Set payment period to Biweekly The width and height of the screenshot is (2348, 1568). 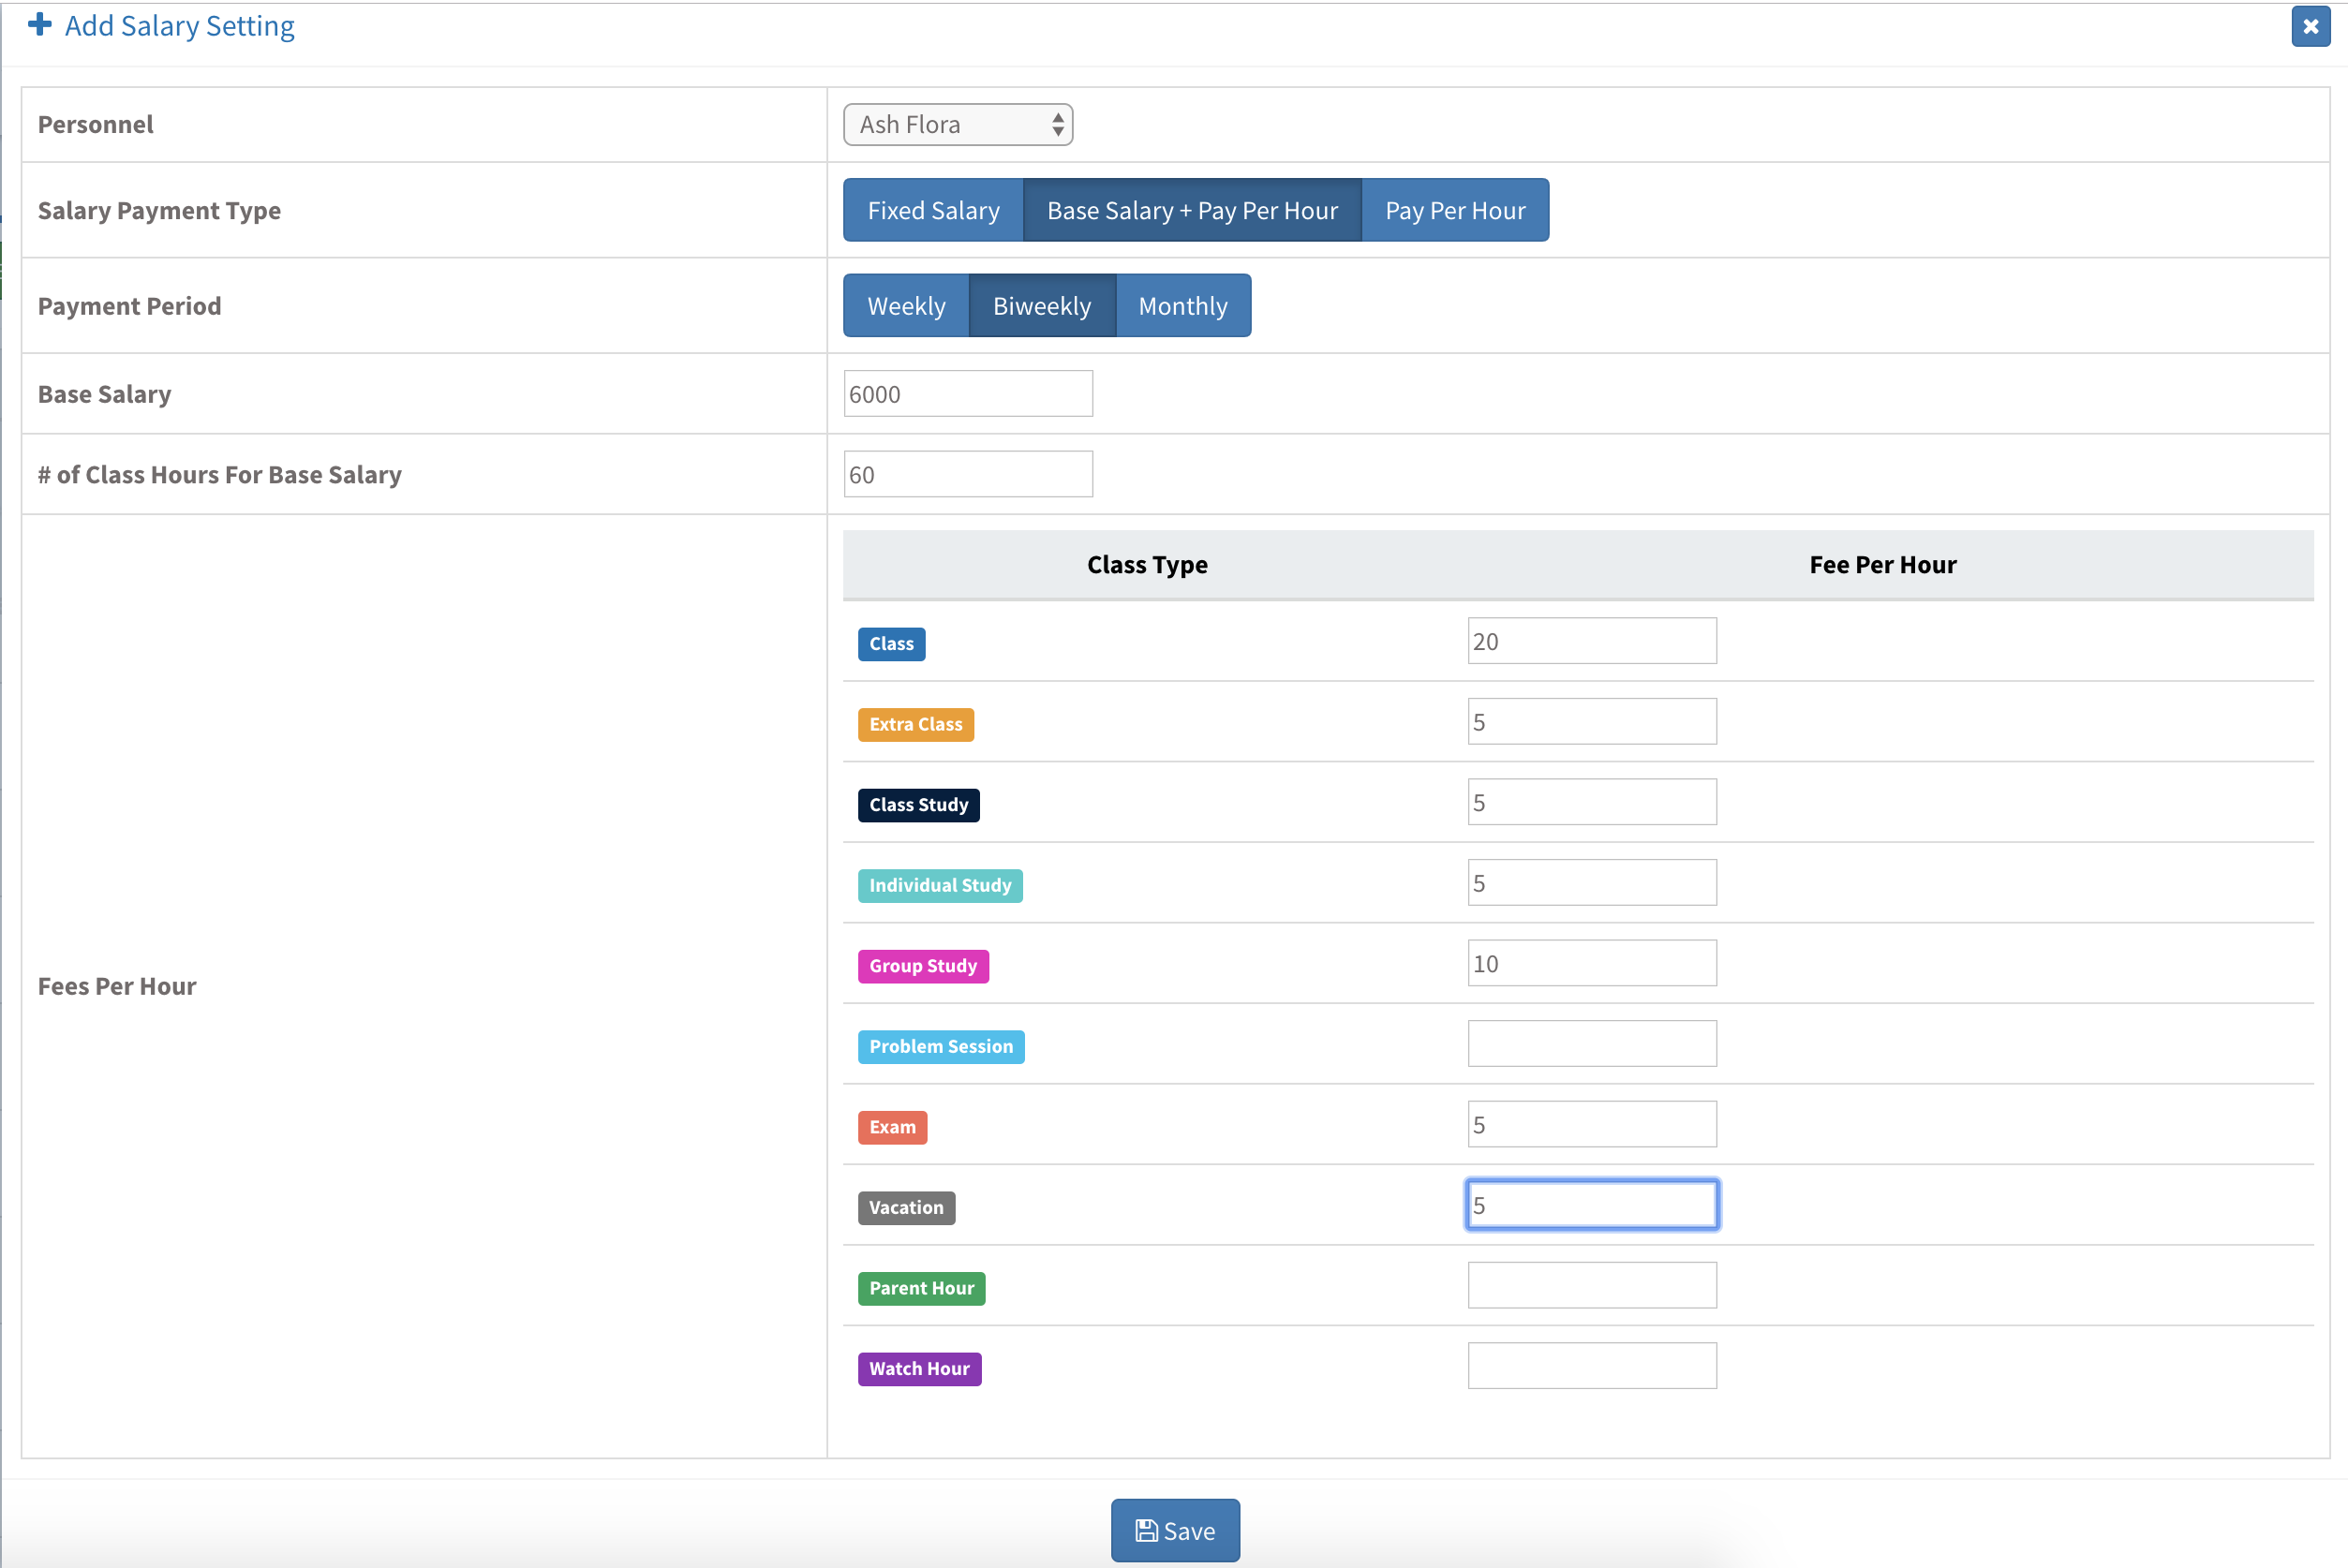tap(1041, 306)
